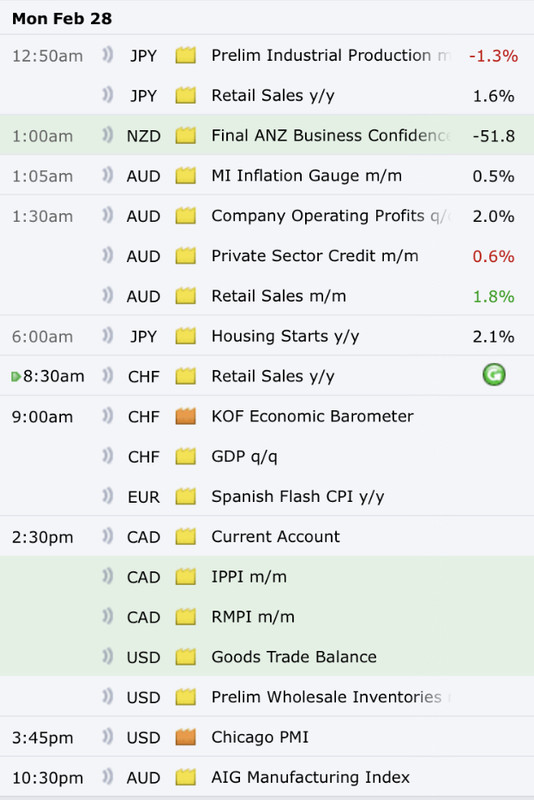
Task: Click the yellow impact icon for Goods Trade Balance
Action: click(x=186, y=657)
